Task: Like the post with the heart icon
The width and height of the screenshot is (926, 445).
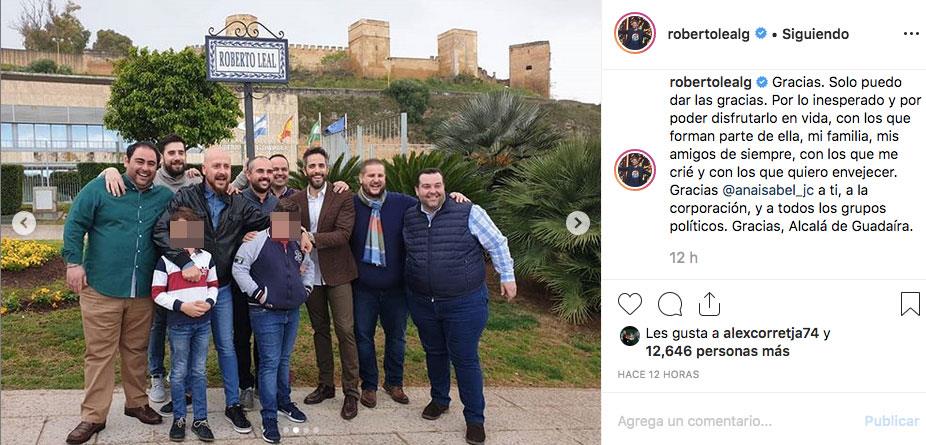Action: coord(630,304)
